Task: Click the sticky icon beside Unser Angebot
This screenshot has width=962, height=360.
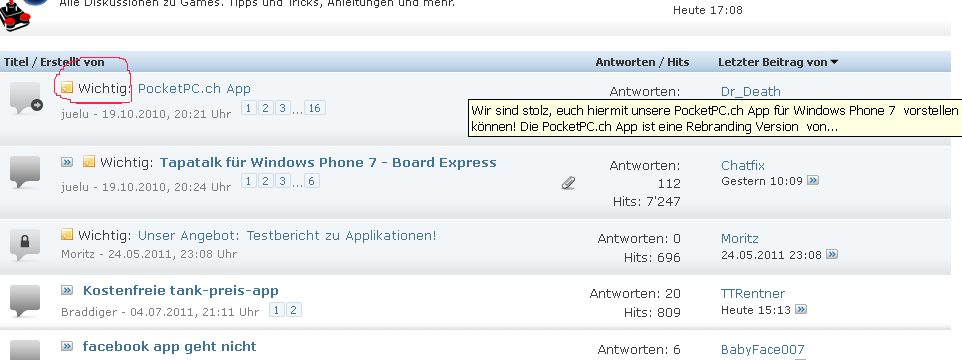Action: click(67, 234)
